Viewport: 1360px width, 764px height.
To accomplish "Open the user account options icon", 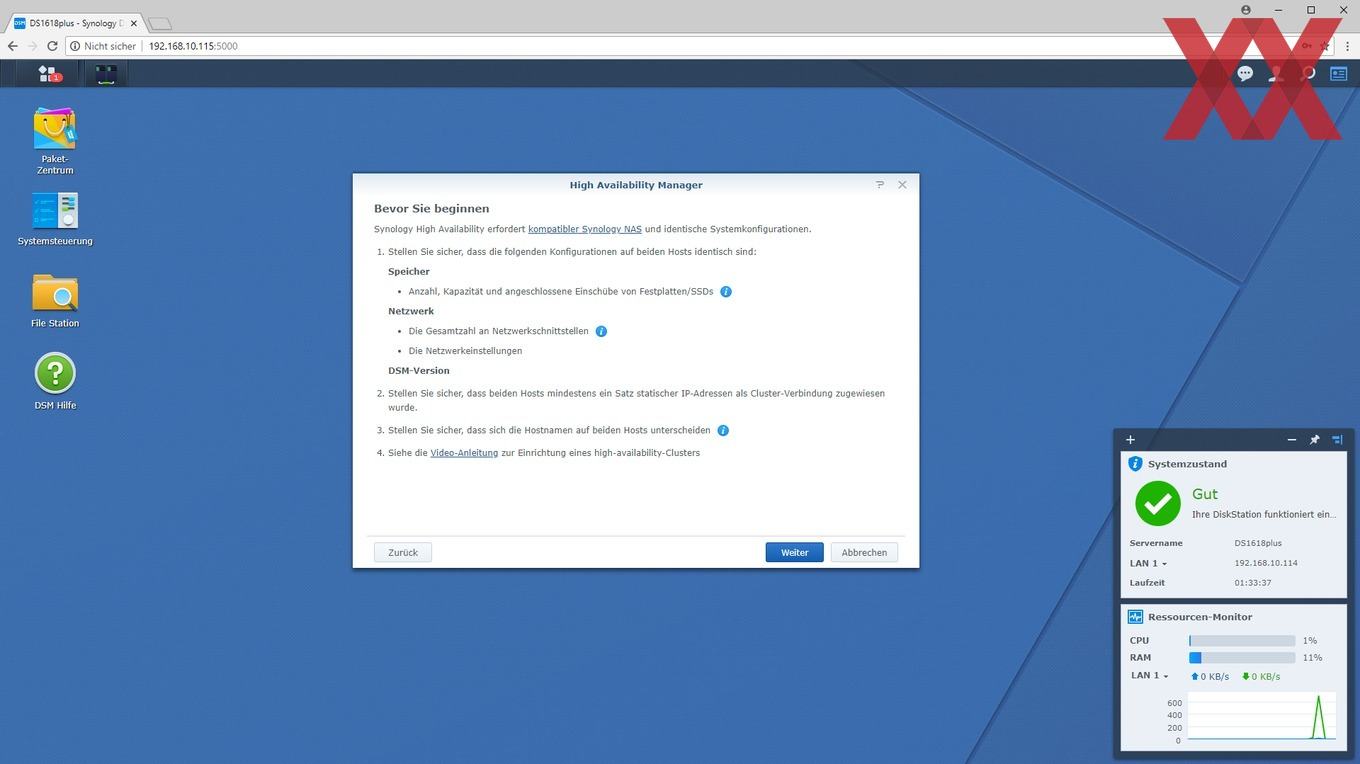I will (1276, 74).
